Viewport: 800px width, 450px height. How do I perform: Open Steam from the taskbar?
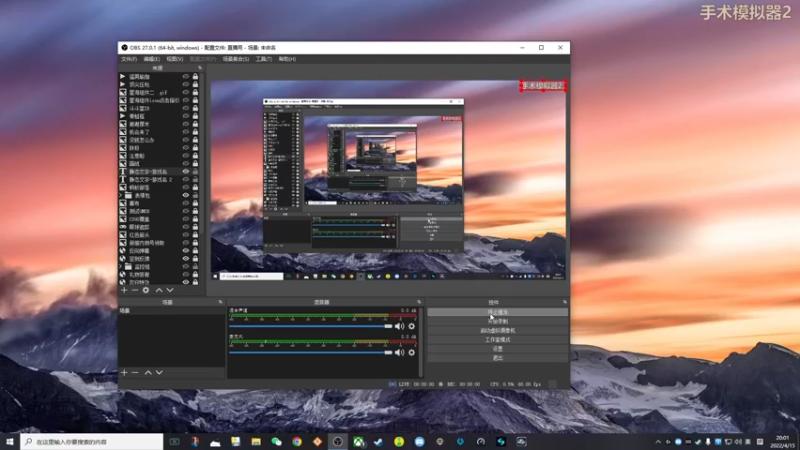[379, 441]
